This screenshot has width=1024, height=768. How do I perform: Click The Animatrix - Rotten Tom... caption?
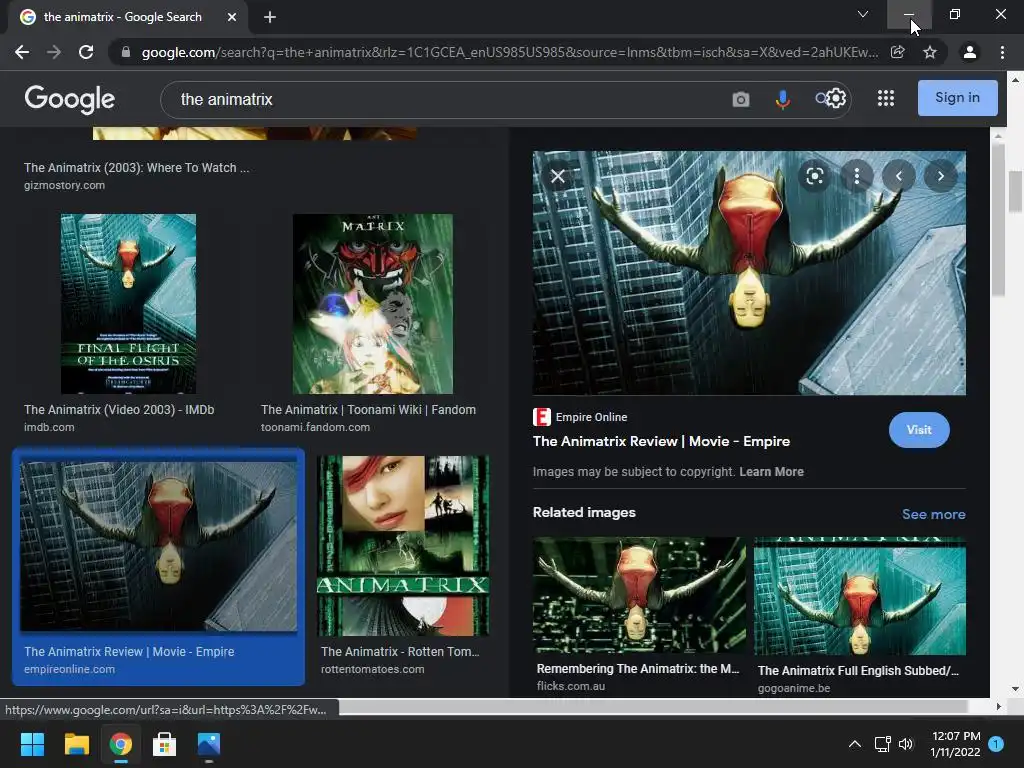[400, 652]
